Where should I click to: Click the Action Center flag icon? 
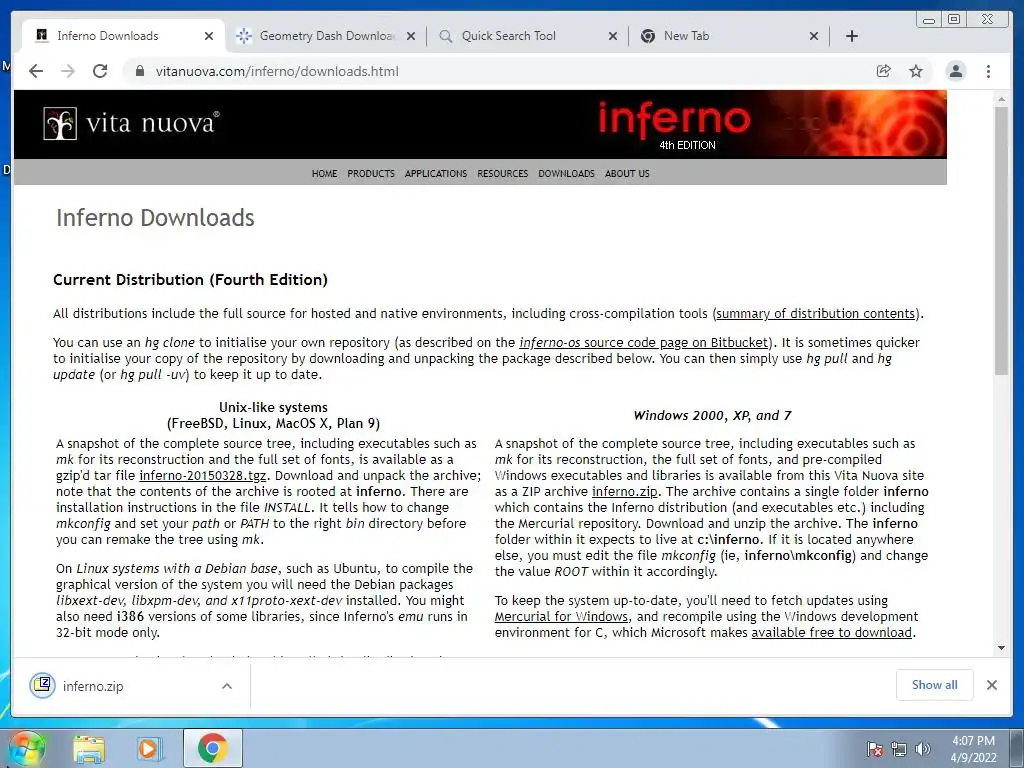pyautogui.click(x=874, y=749)
